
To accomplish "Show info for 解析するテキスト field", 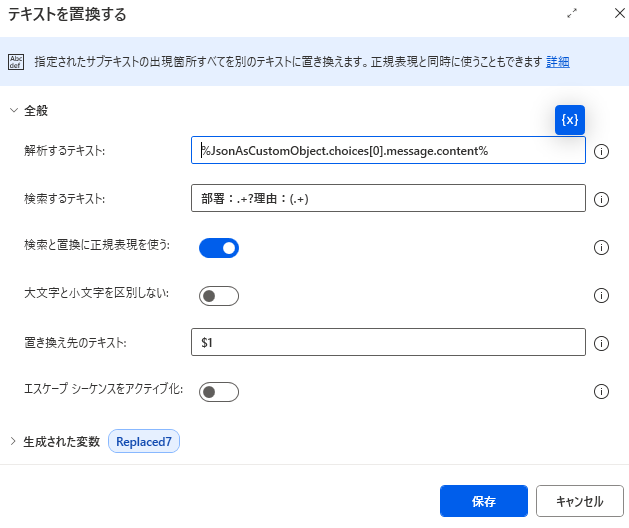I will (601, 151).
